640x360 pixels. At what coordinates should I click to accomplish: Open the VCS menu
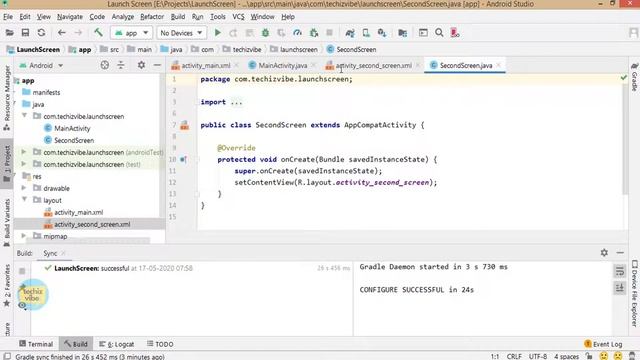238,17
